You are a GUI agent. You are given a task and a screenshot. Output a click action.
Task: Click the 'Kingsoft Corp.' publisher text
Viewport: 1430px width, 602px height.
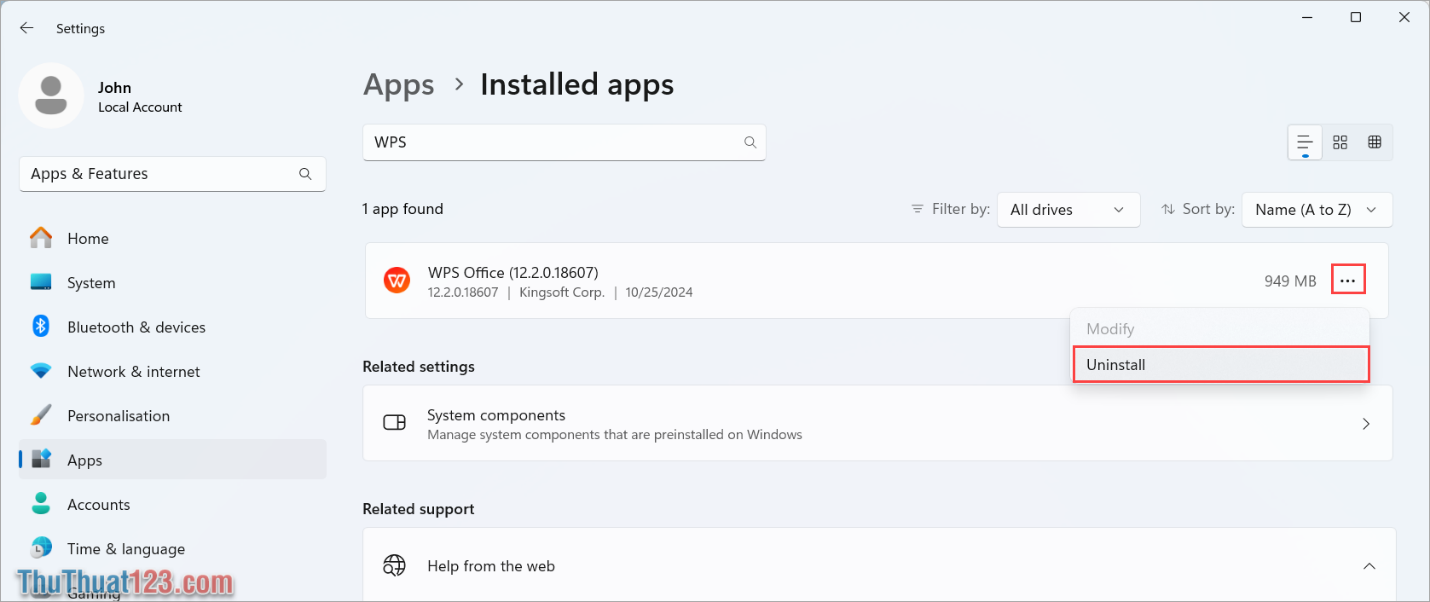(562, 293)
